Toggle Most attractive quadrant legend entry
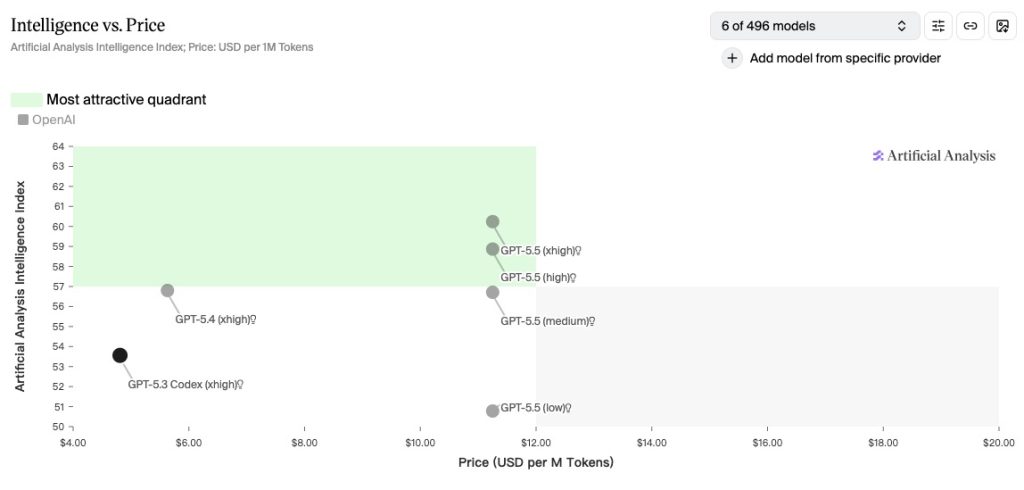Screen dimensions: 1024x490 click(126, 99)
